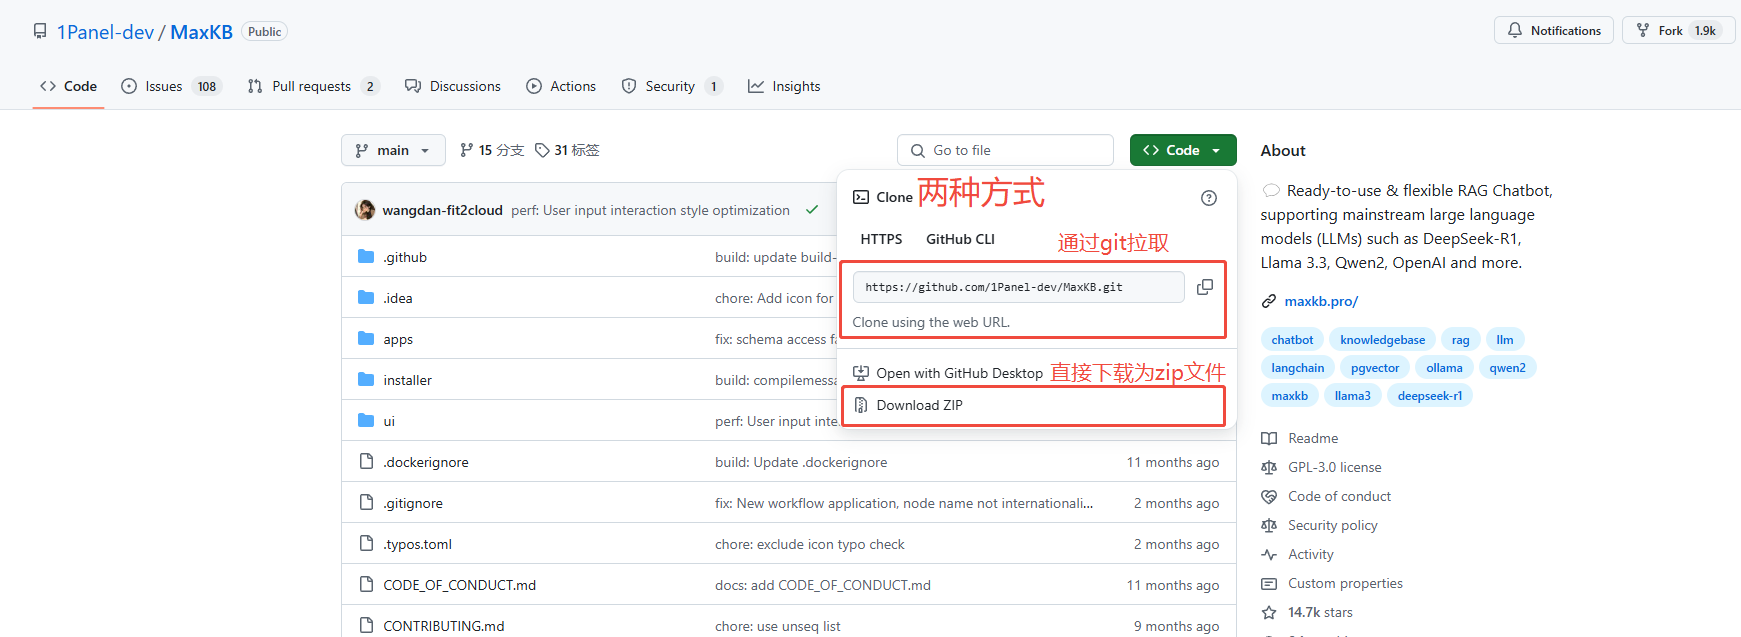Choose Open with GitHub Desktop
Viewport: 1741px width, 637px height.
pyautogui.click(x=959, y=373)
